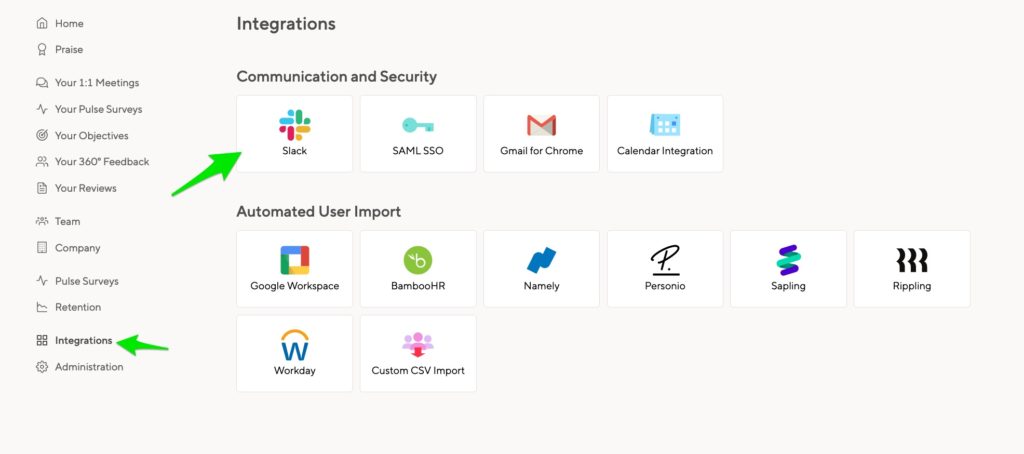The image size is (1024, 454).
Task: Click the Integrations grid icon
Action: tap(42, 340)
